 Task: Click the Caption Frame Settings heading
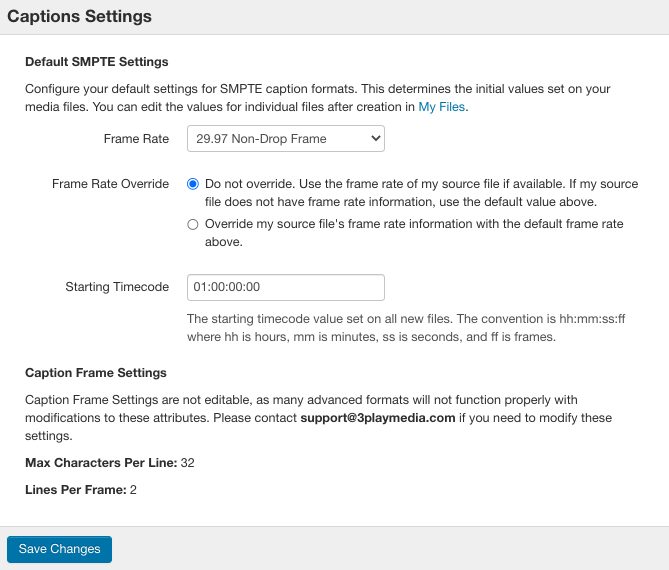(96, 372)
